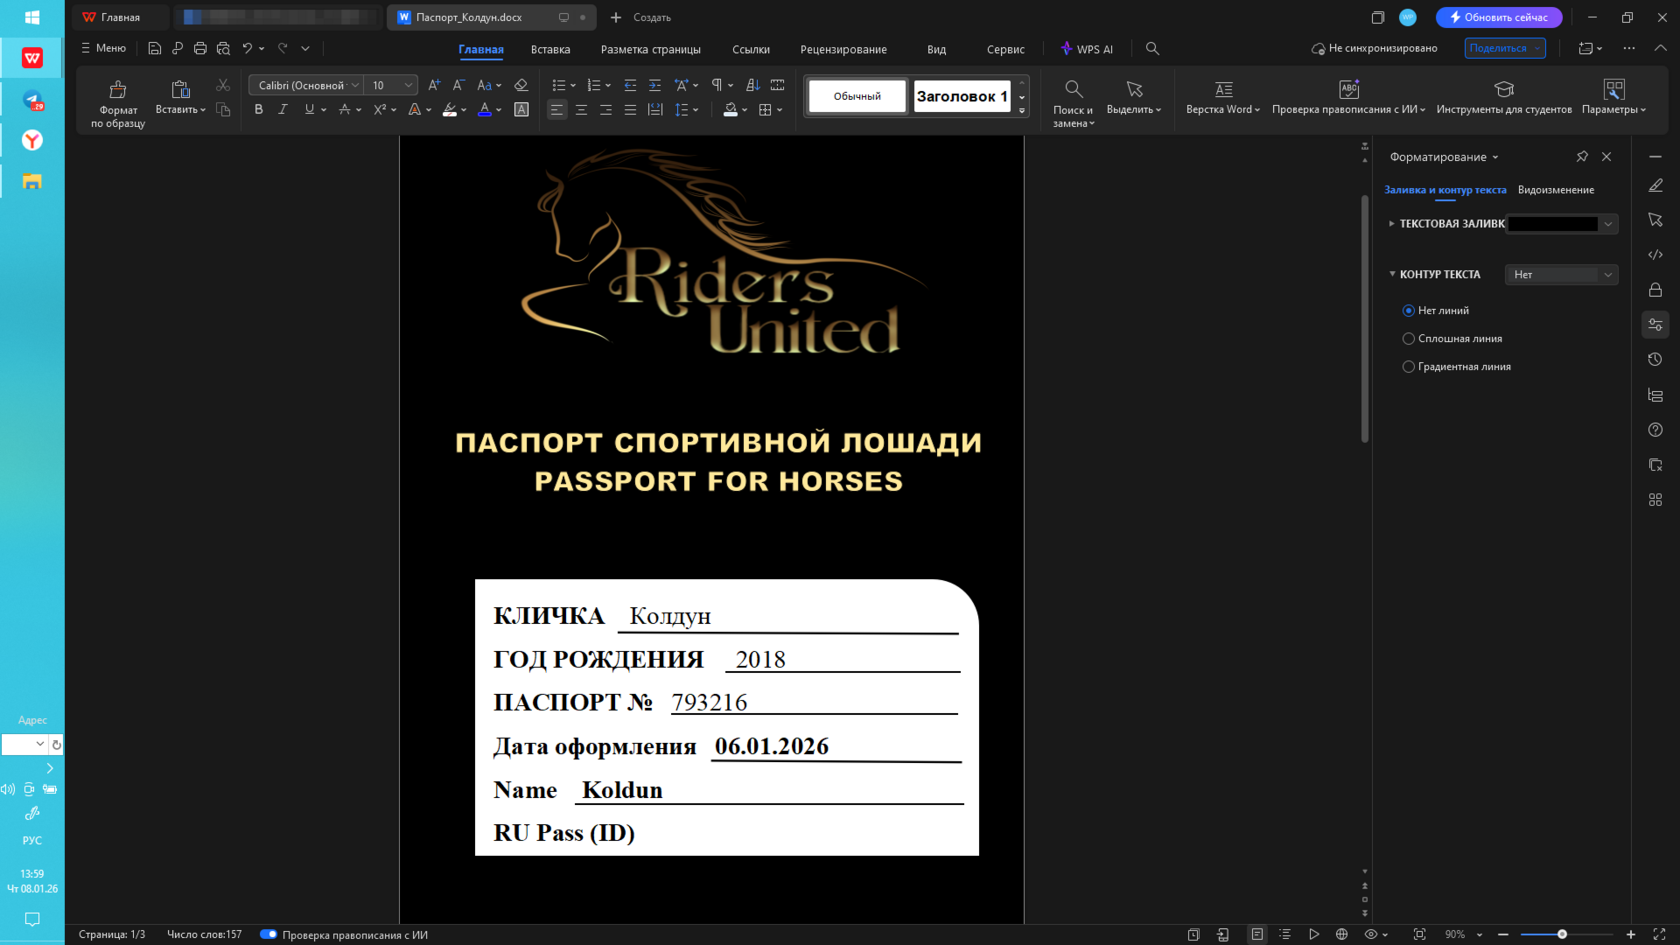
Task: Undo the last action
Action: [247, 48]
